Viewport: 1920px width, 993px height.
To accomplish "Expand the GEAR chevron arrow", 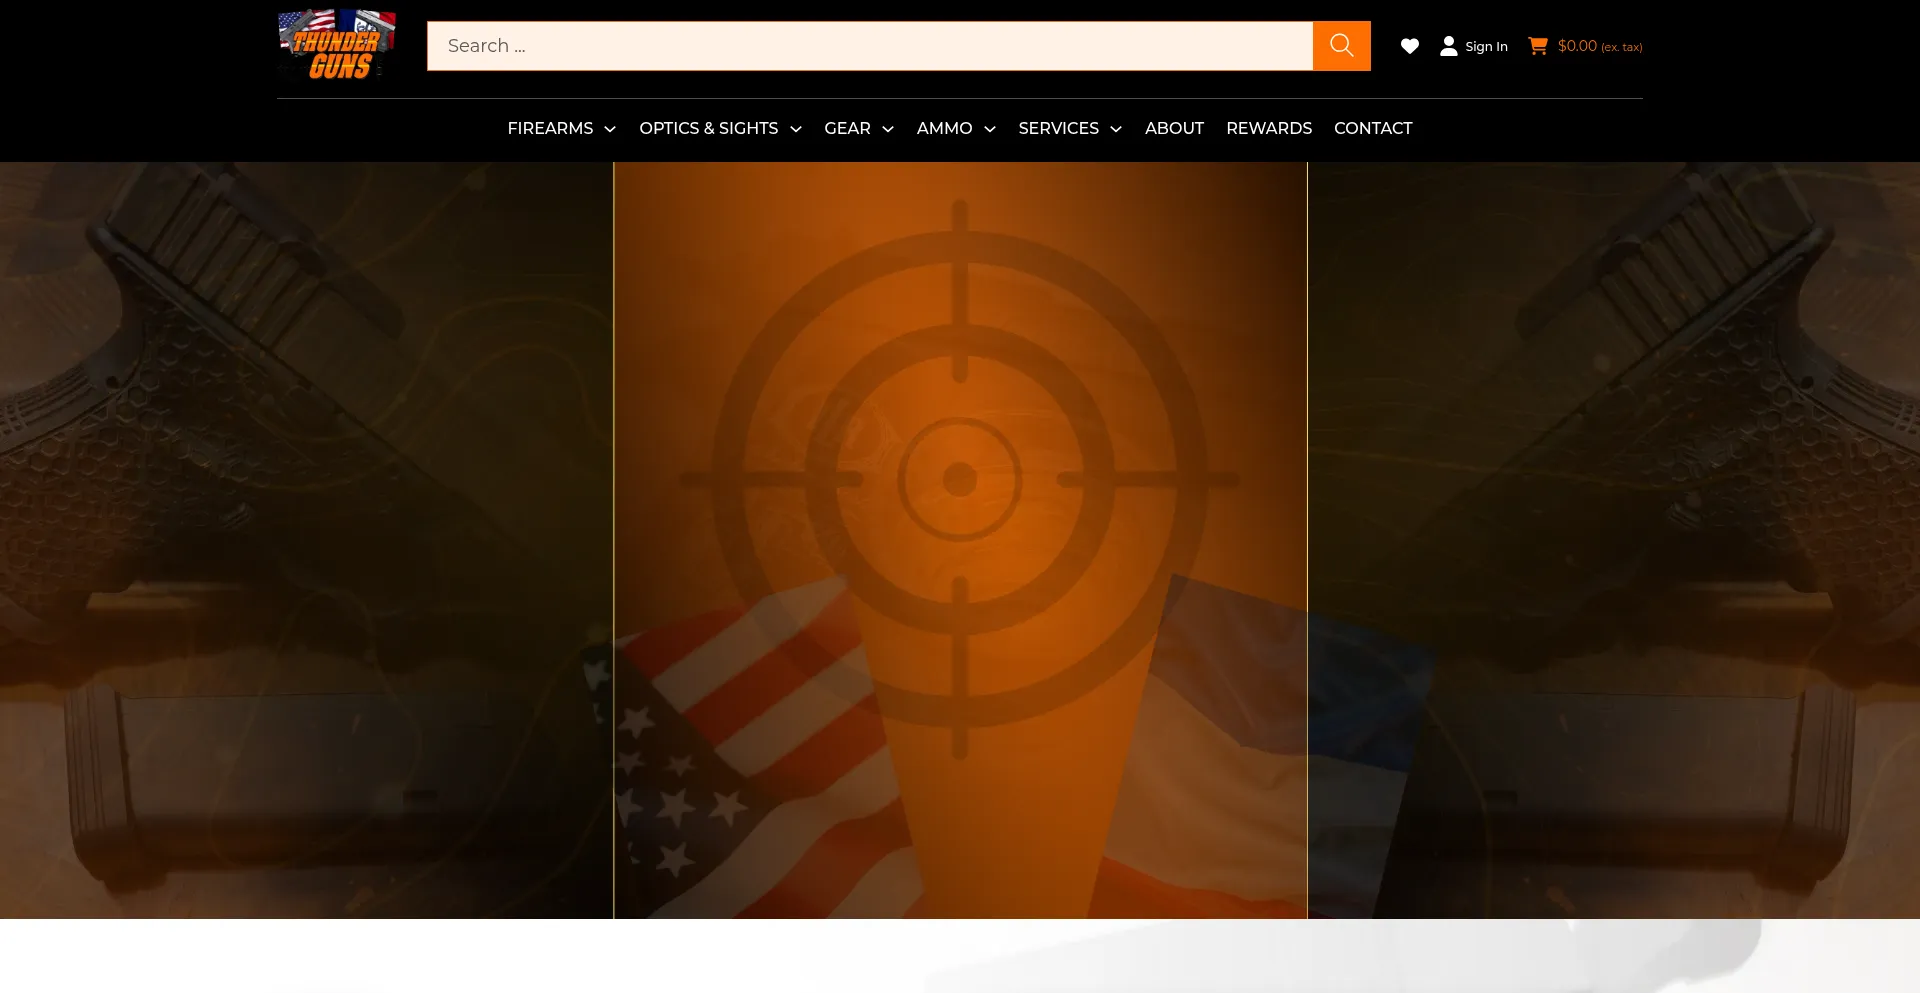I will point(888,129).
